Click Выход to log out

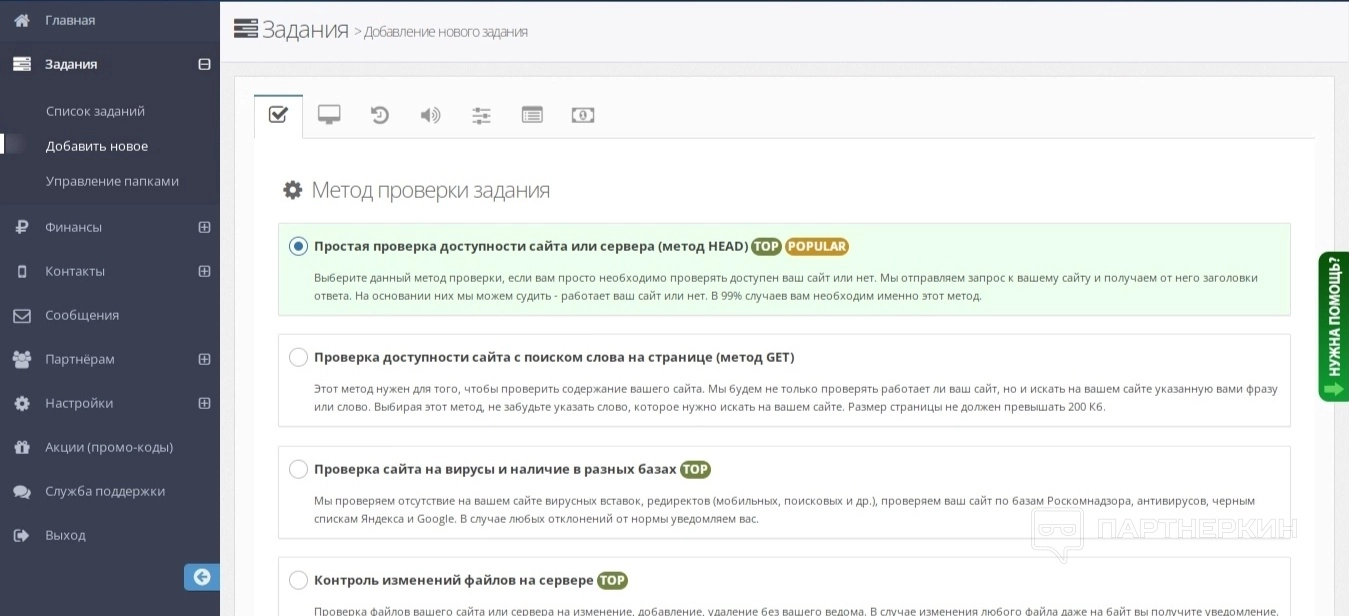pyautogui.click(x=65, y=535)
